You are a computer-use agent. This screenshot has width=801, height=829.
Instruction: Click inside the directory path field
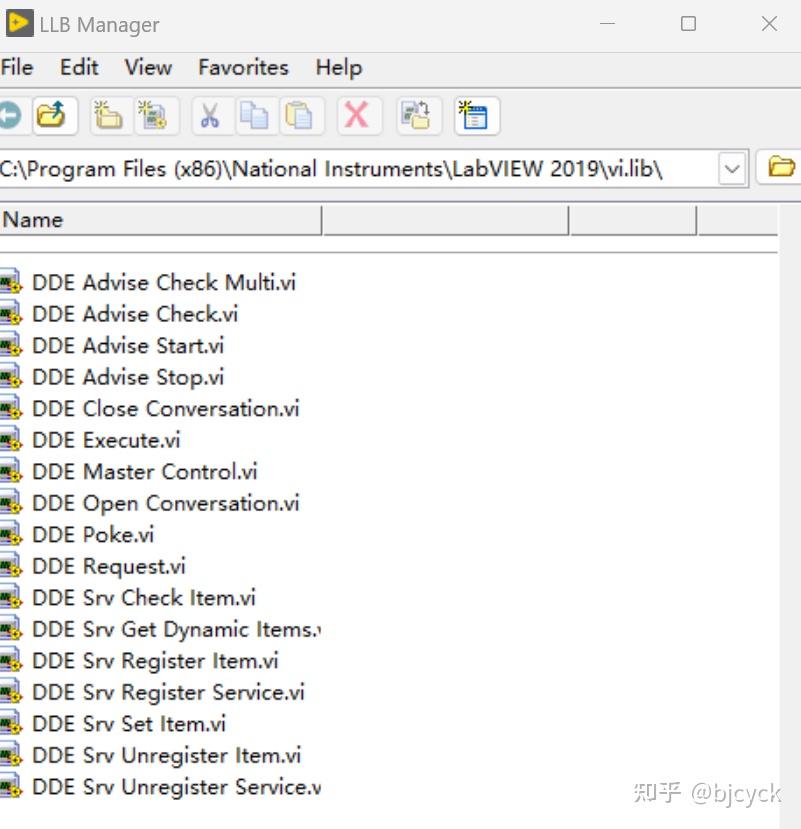click(350, 168)
